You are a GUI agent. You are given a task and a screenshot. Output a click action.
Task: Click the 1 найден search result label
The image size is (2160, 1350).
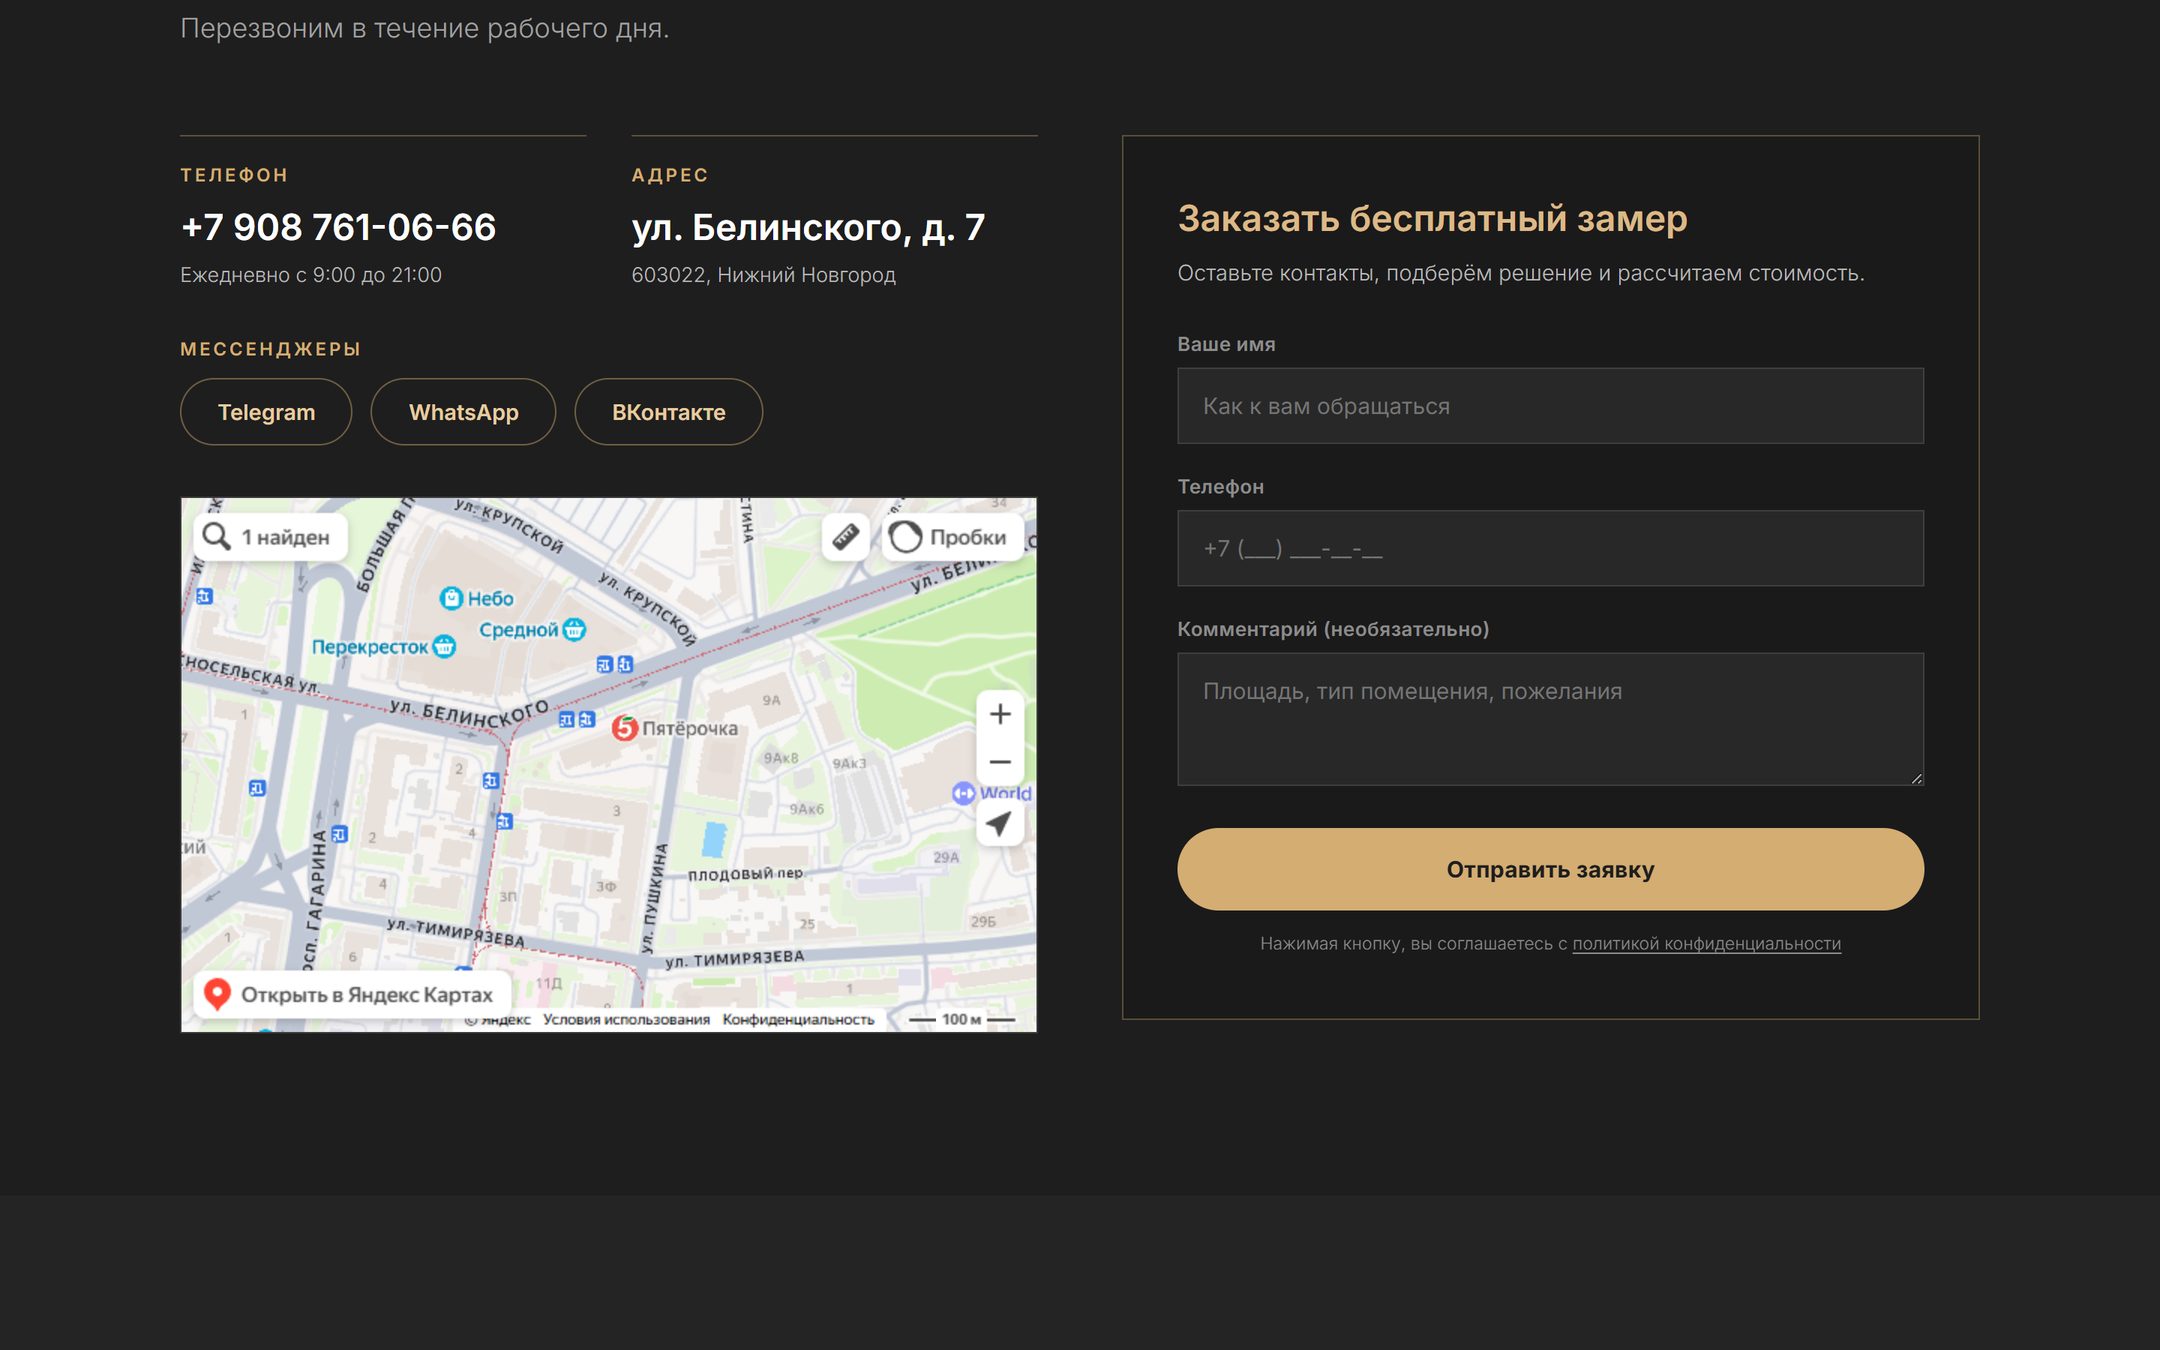point(285,537)
